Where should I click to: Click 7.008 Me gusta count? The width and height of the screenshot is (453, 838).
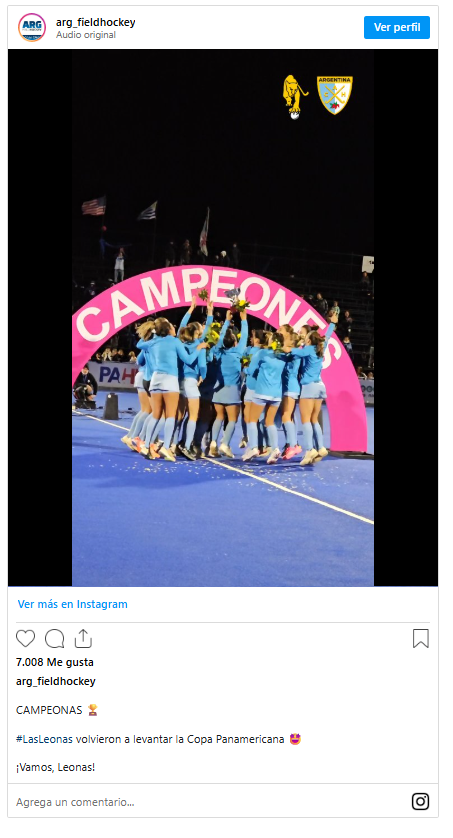54,662
